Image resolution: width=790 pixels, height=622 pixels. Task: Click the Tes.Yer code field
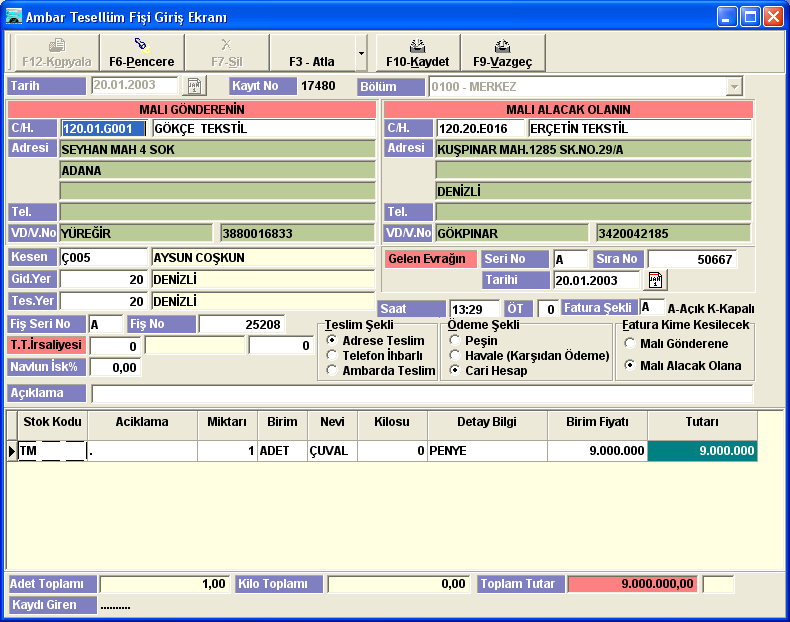(104, 301)
